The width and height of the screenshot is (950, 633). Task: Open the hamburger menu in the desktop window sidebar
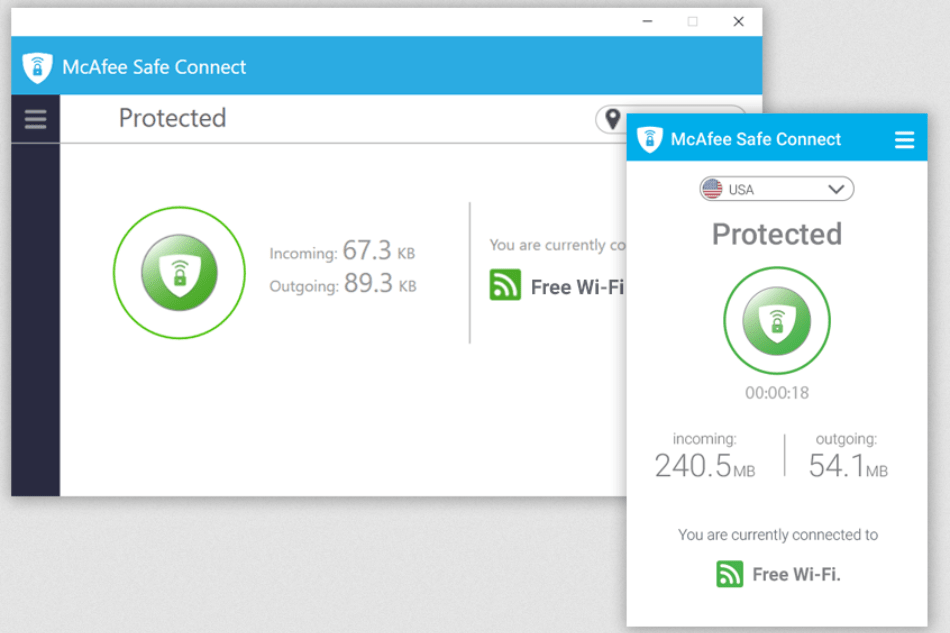point(35,119)
